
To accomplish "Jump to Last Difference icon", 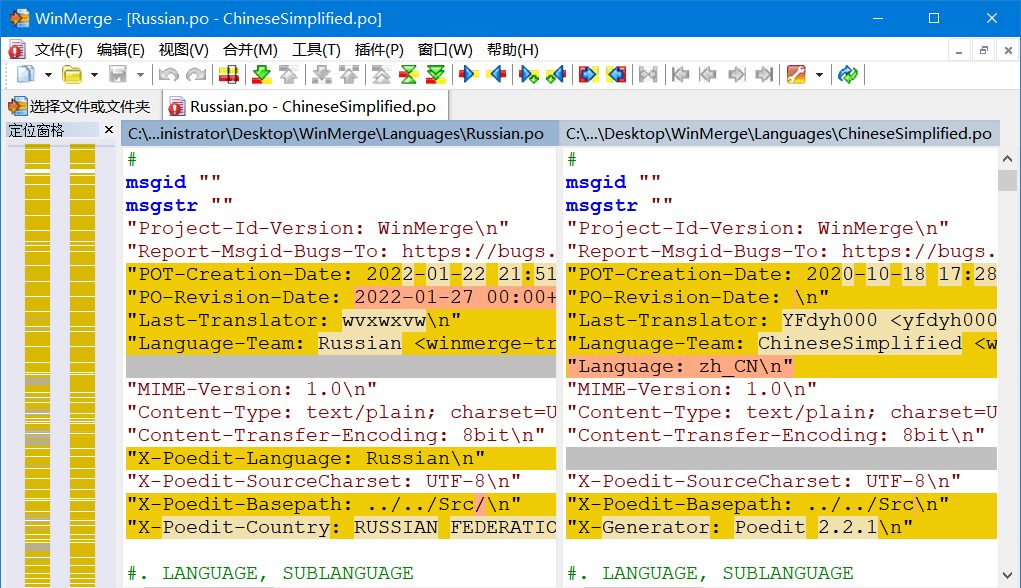I will click(x=436, y=75).
